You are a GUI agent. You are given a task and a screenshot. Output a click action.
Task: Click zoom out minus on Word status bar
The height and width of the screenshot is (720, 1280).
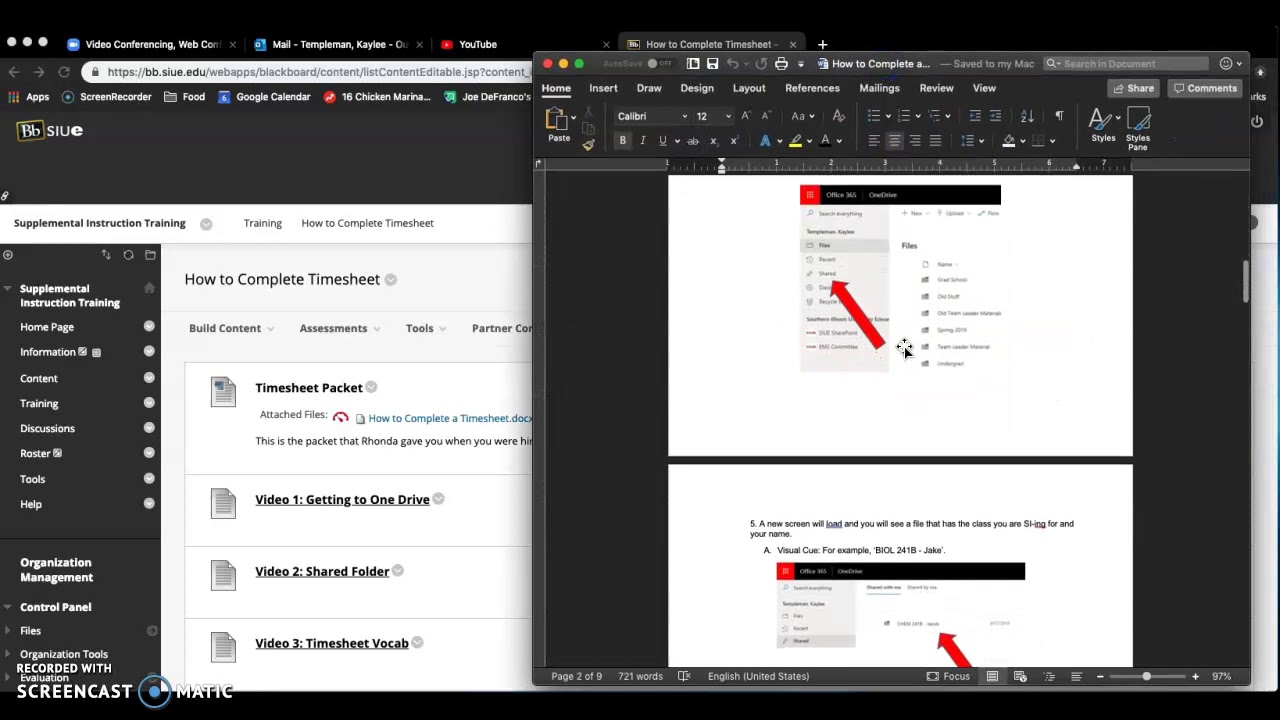1100,676
